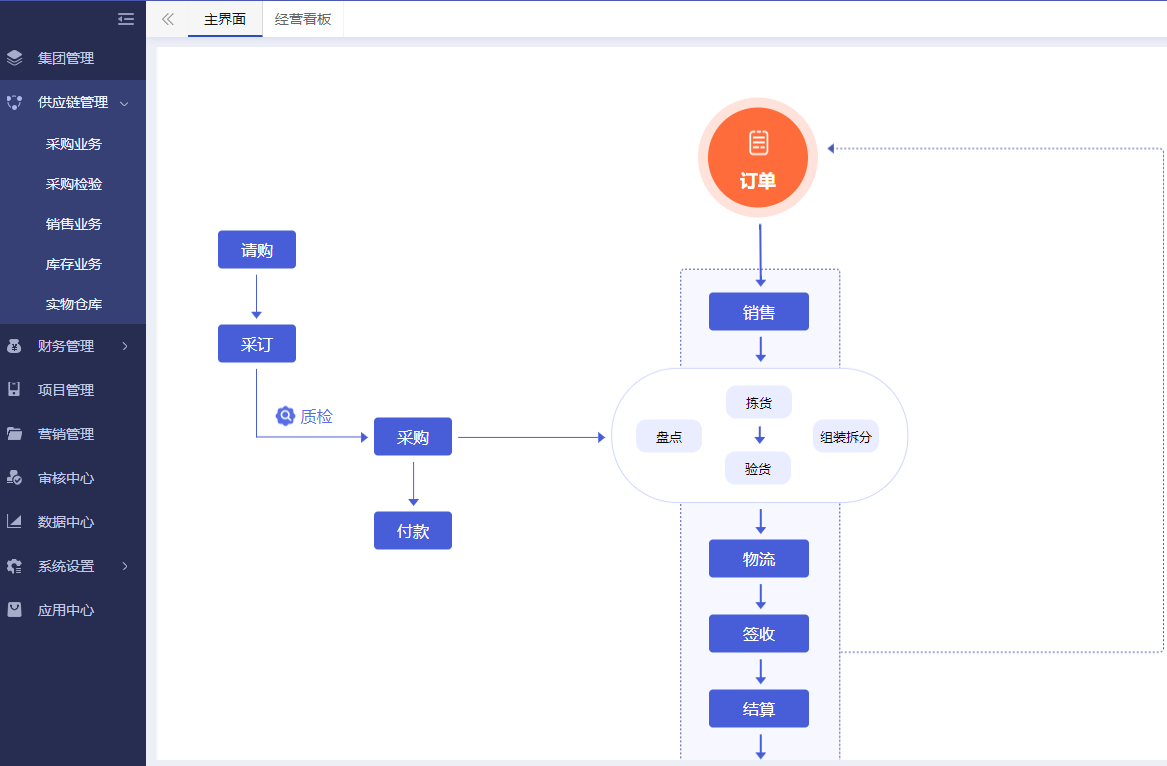Click the 质检 magnifier badge icon

[285, 415]
